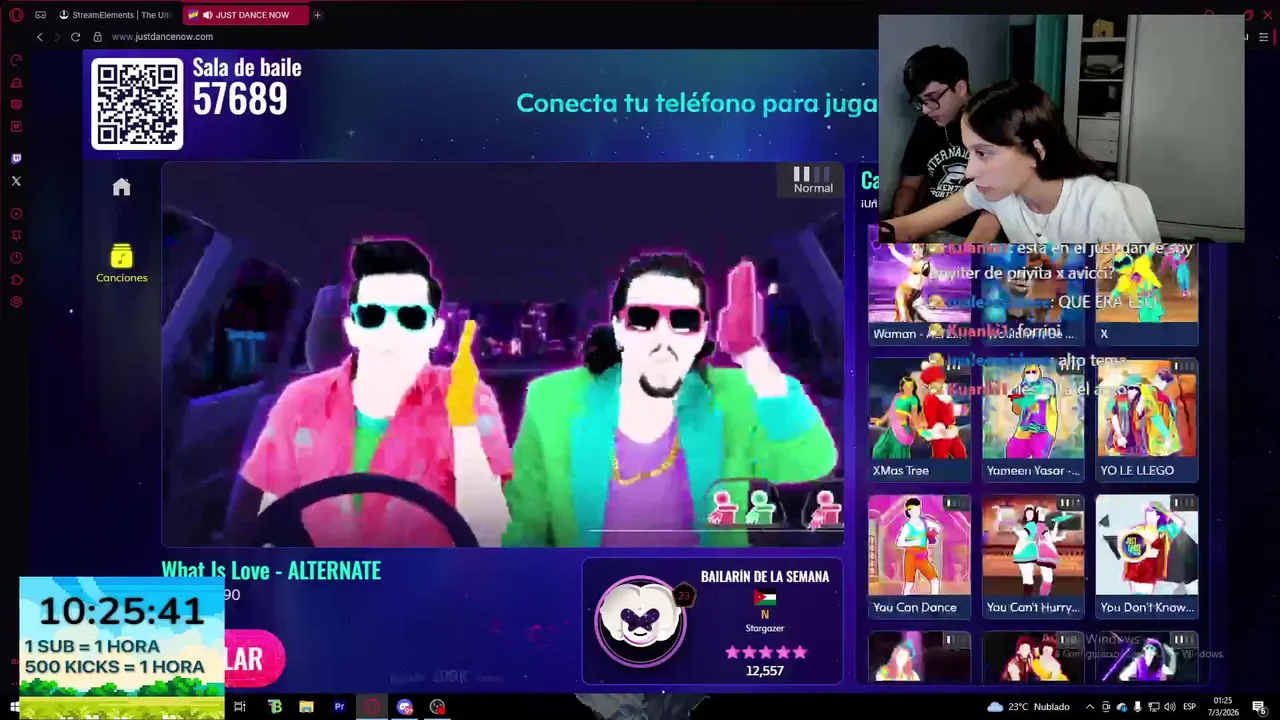The image size is (1280, 720).
Task: Pick the You Can Dance song card
Action: (x=919, y=557)
